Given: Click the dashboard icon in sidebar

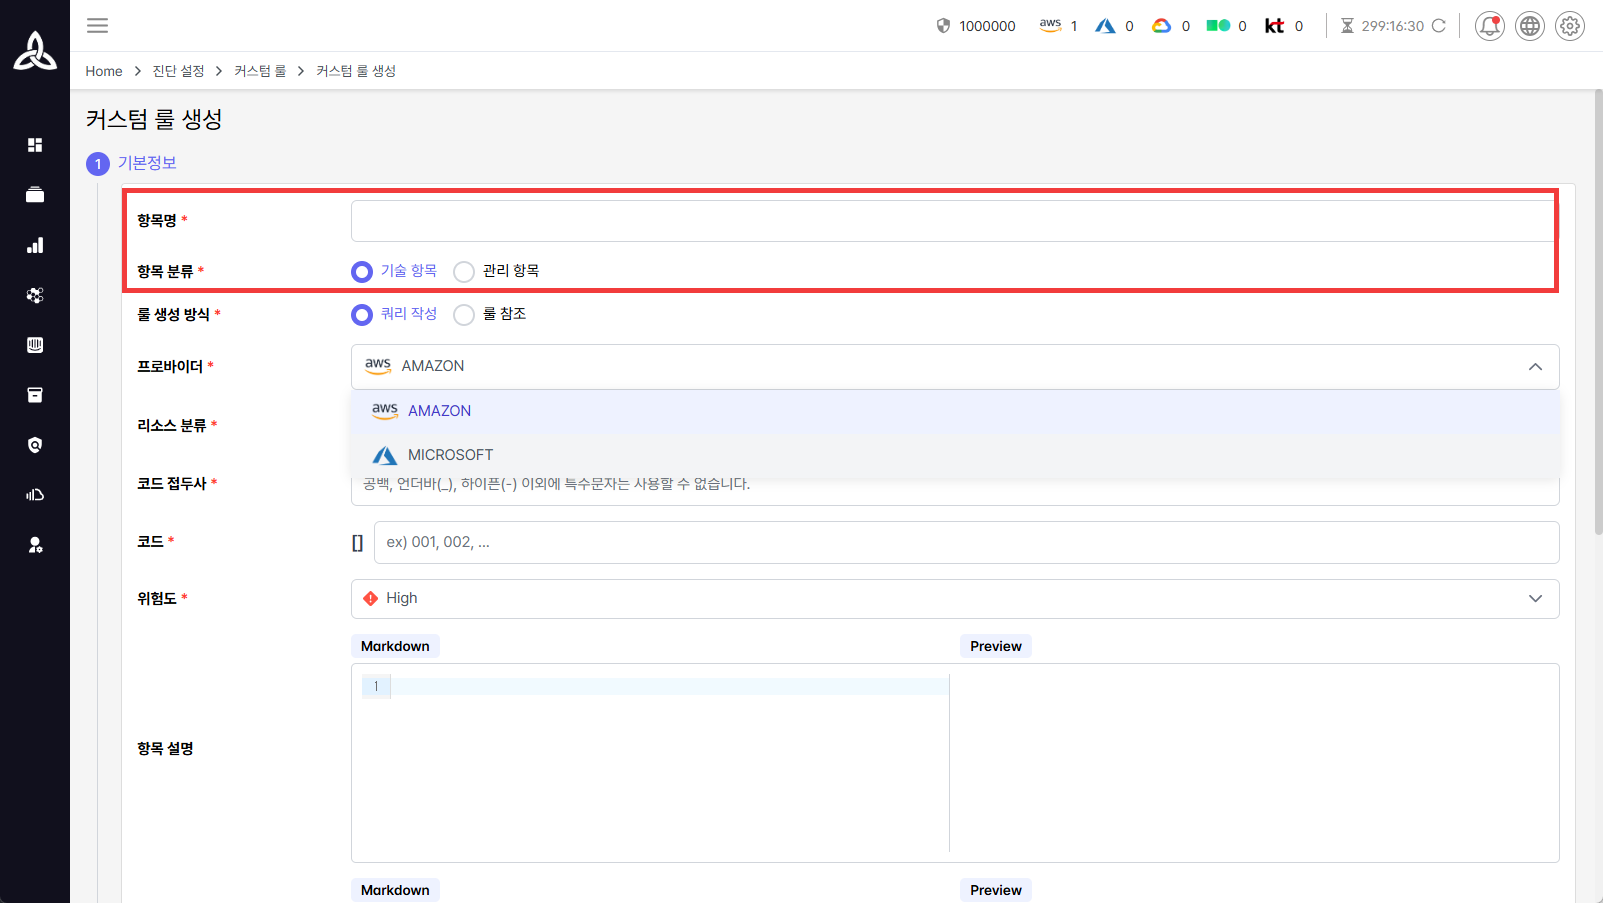Looking at the screenshot, I should click(35, 145).
